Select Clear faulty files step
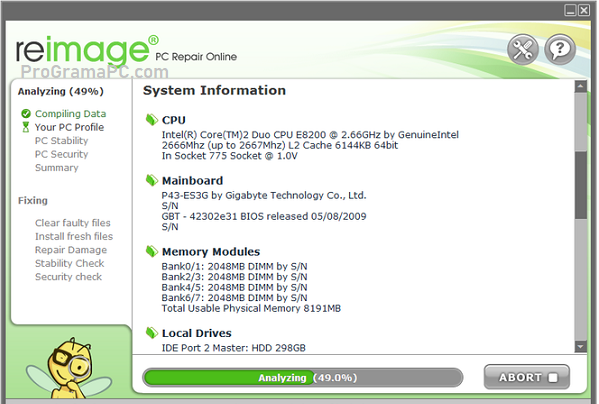 (73, 223)
